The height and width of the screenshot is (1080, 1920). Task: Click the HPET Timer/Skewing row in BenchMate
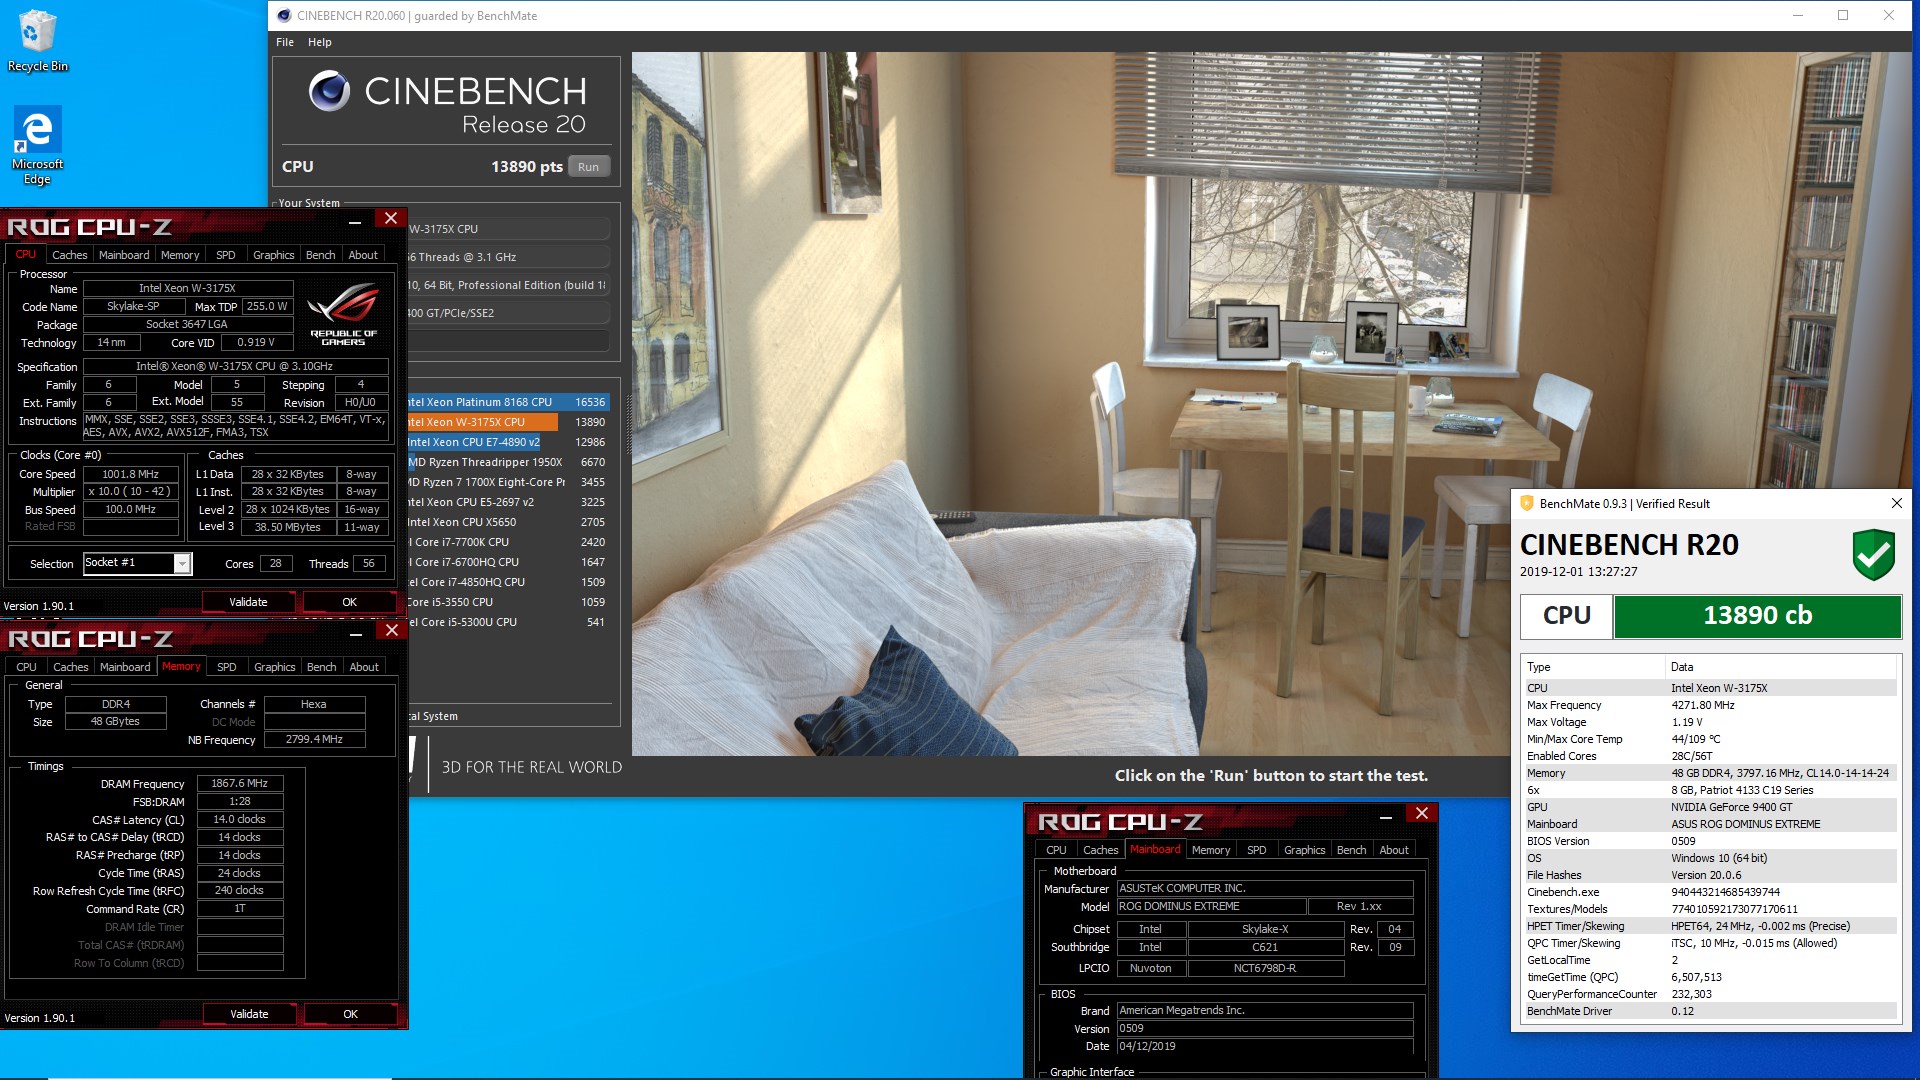[1708, 926]
